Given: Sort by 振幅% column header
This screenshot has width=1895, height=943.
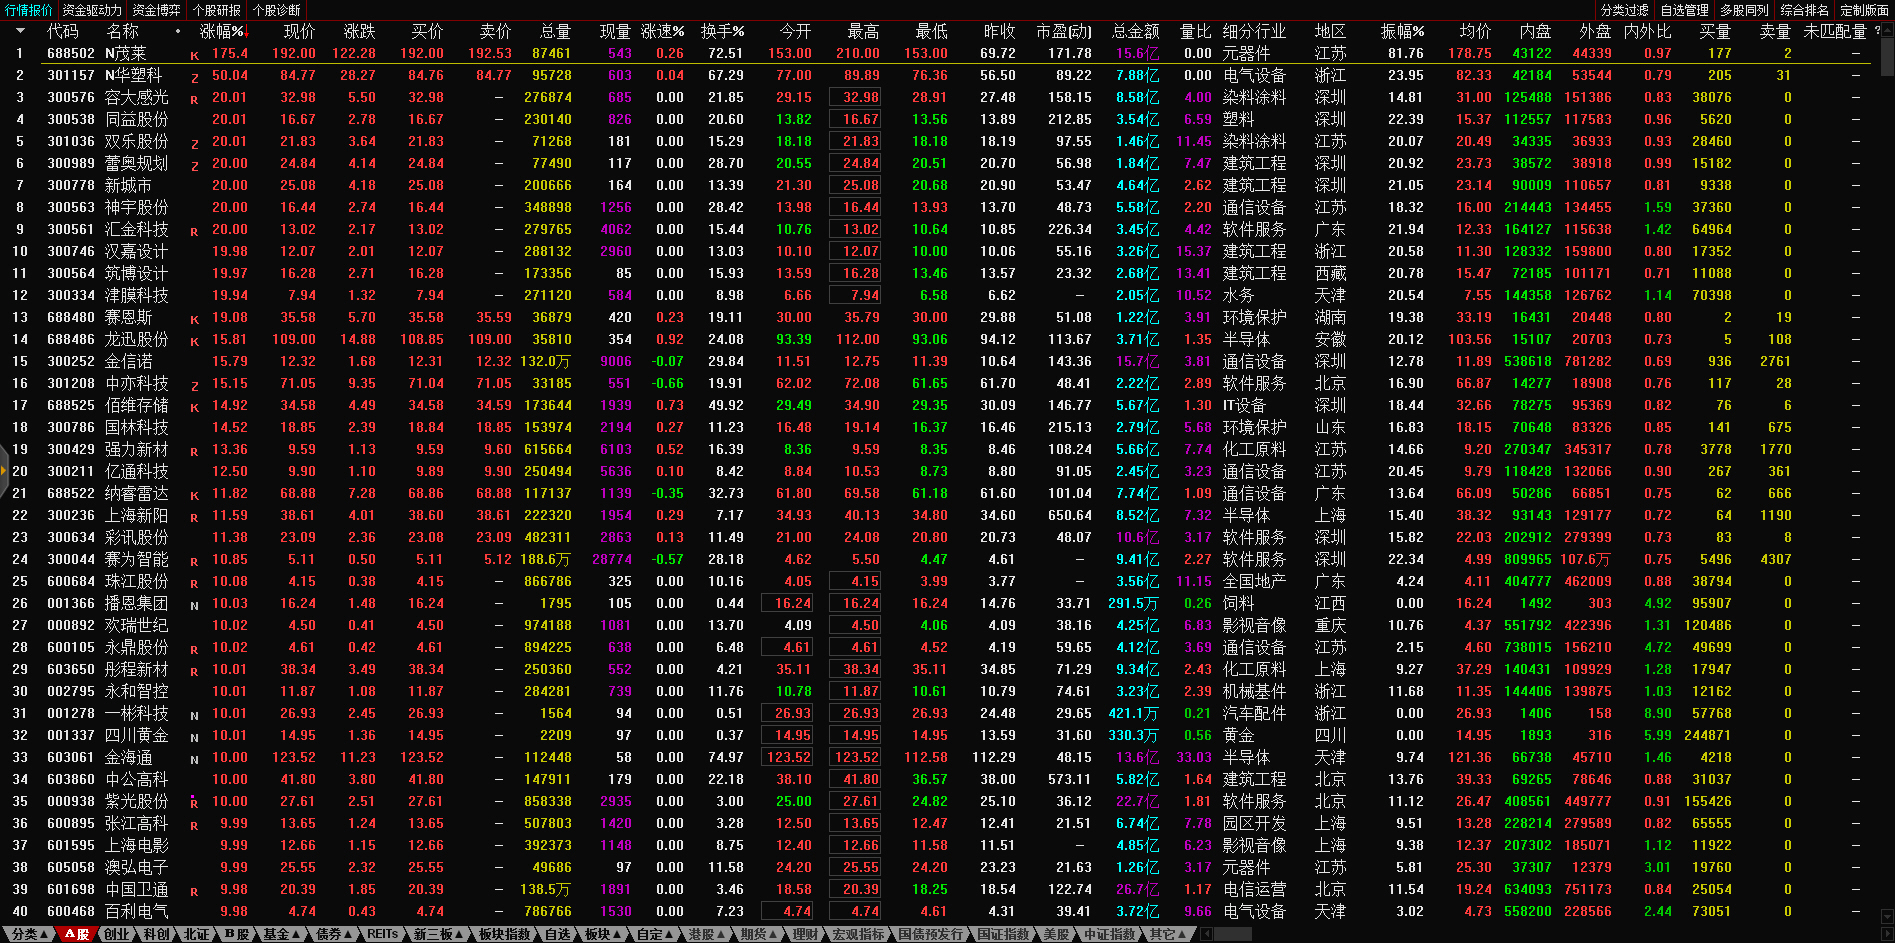Looking at the screenshot, I should pyautogui.click(x=1402, y=31).
